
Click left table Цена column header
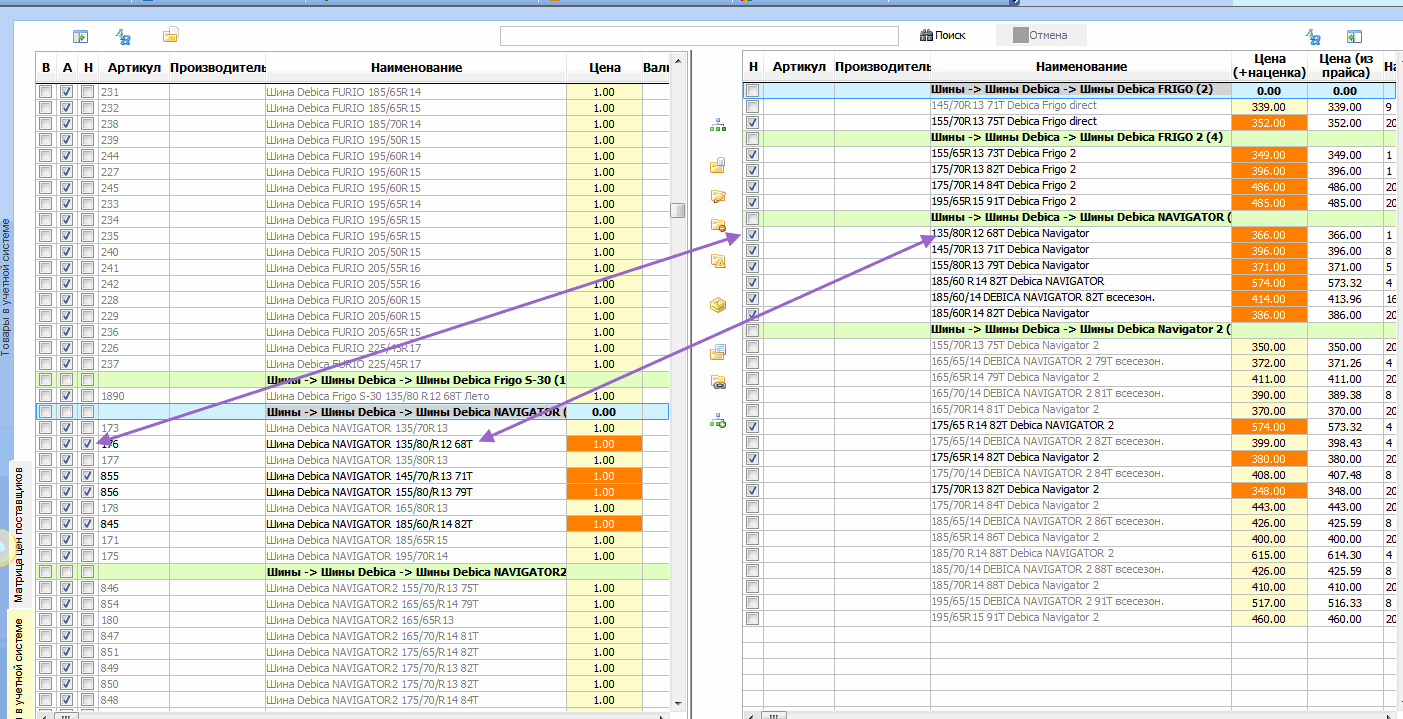pos(604,67)
